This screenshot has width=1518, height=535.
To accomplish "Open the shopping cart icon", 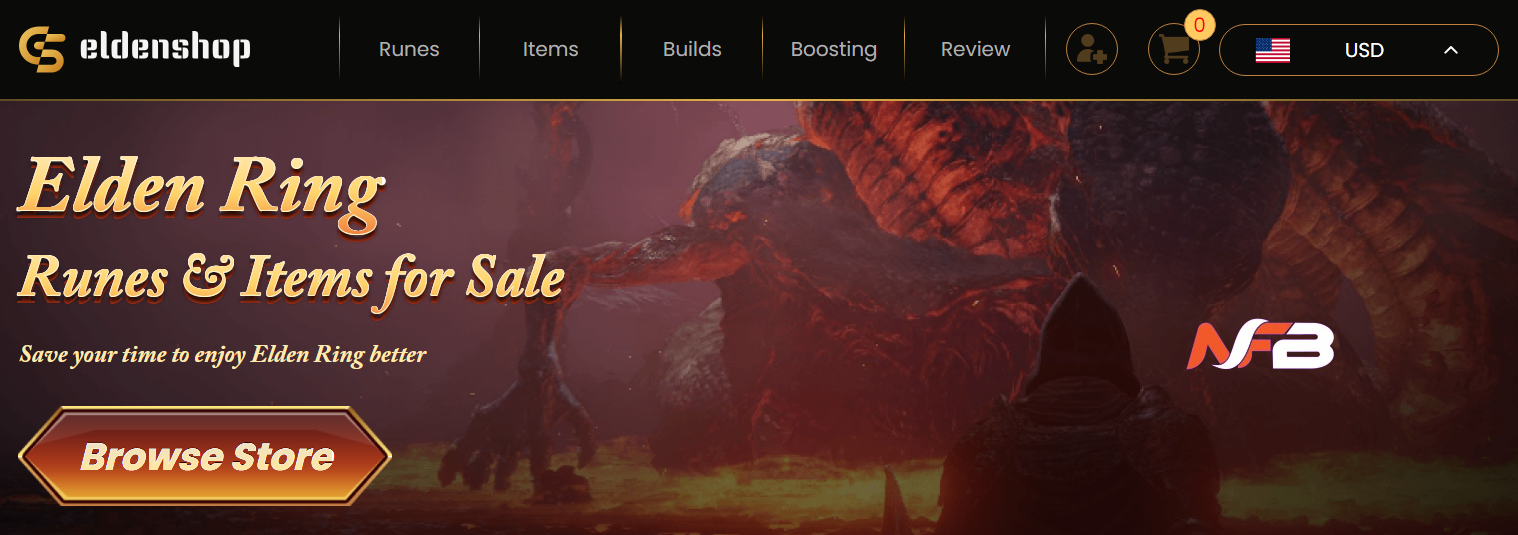I will click(x=1174, y=49).
